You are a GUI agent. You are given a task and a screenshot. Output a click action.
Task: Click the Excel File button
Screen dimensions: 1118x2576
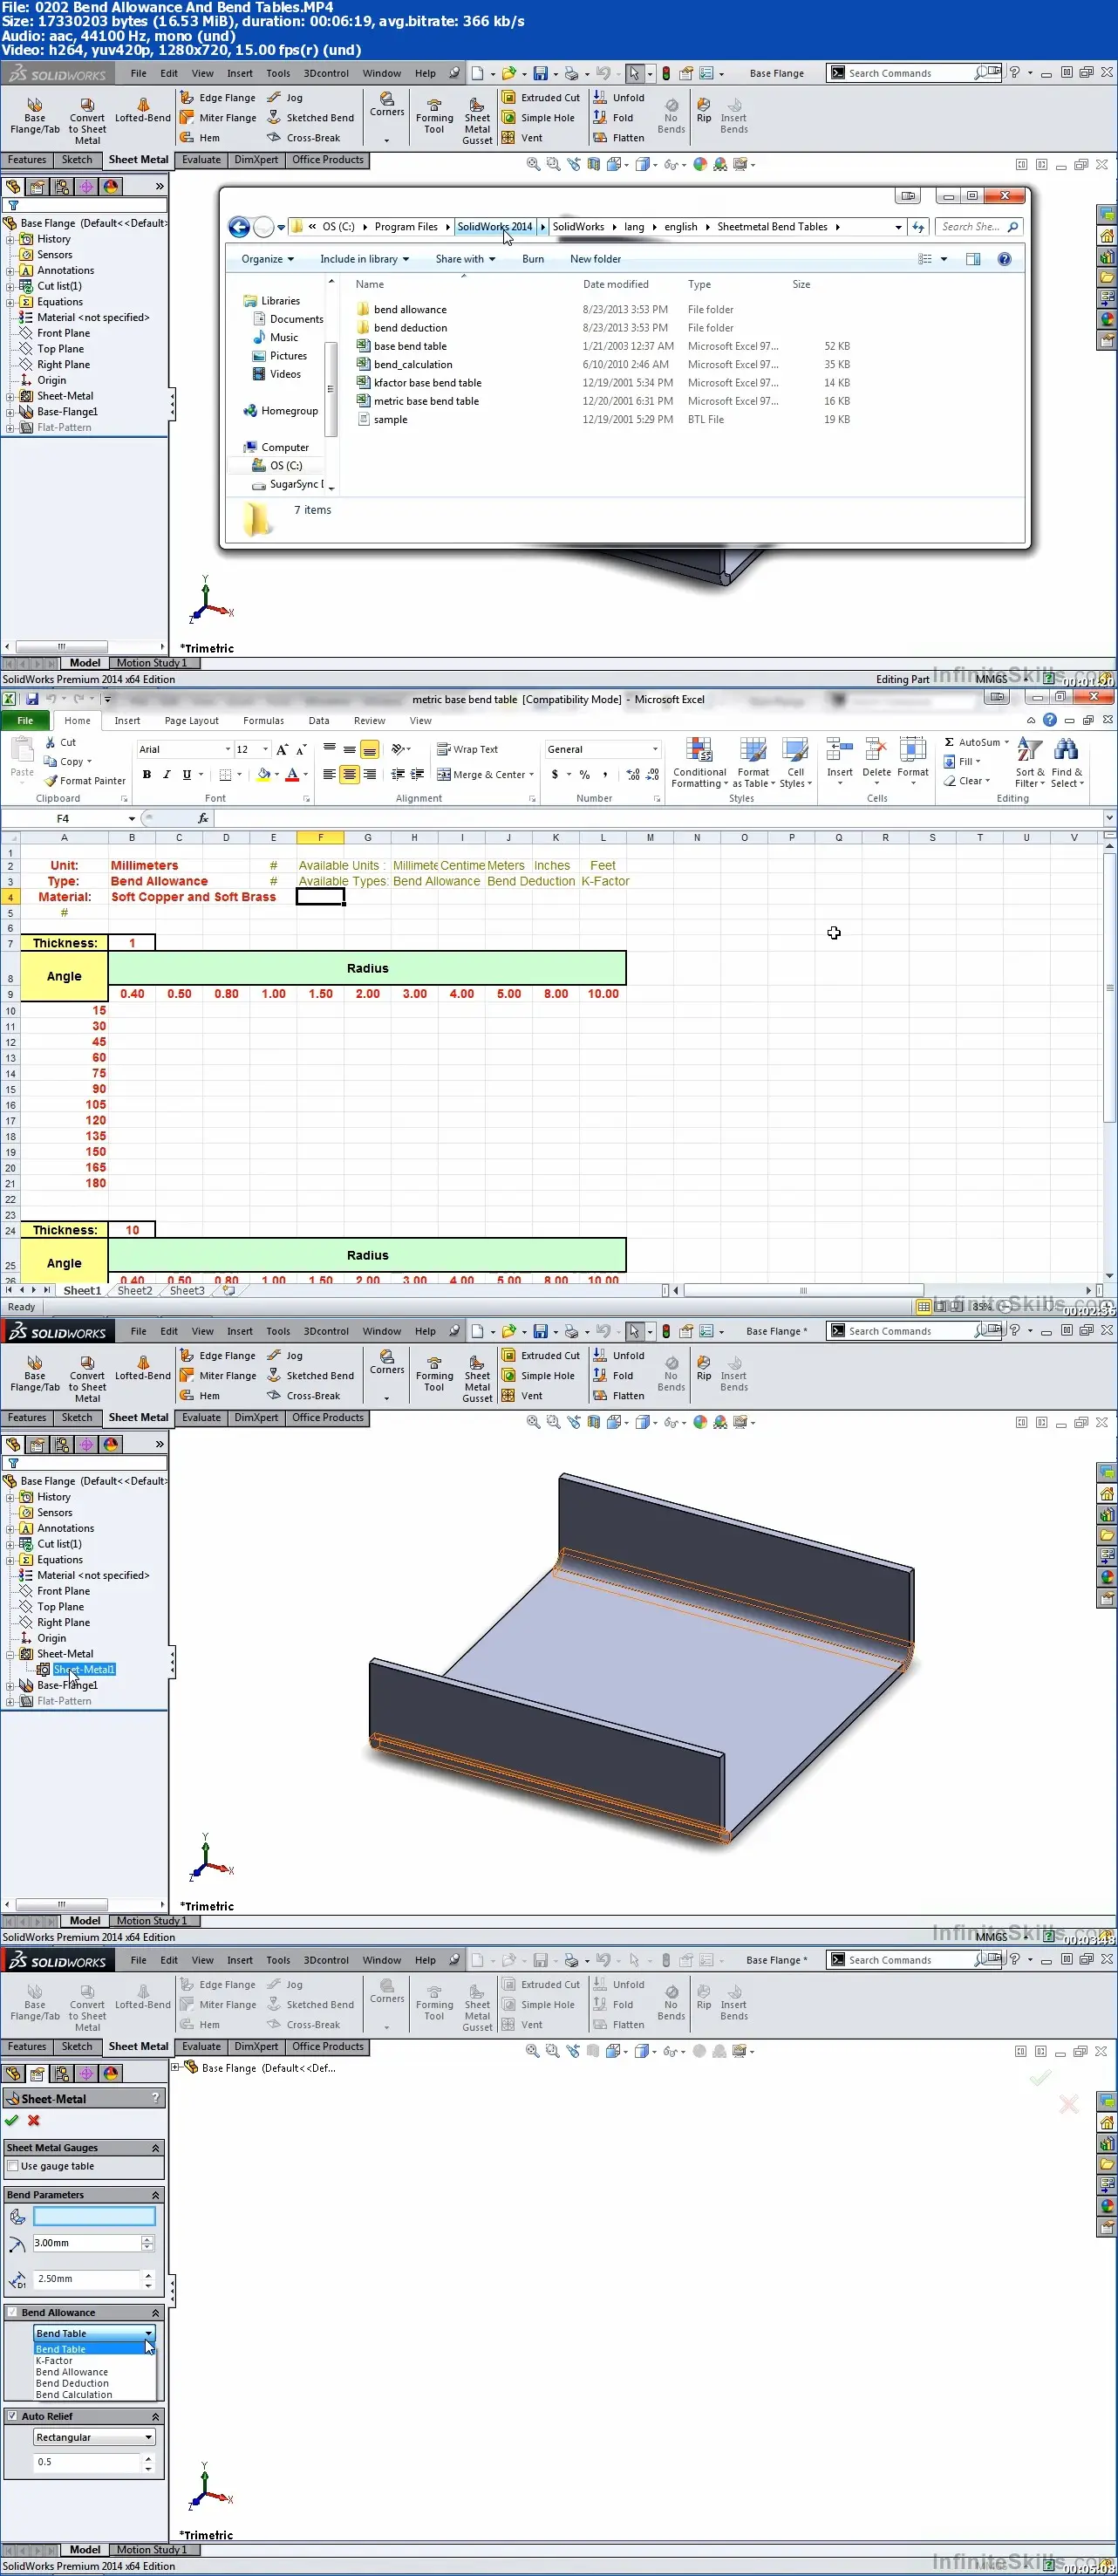coord(25,720)
